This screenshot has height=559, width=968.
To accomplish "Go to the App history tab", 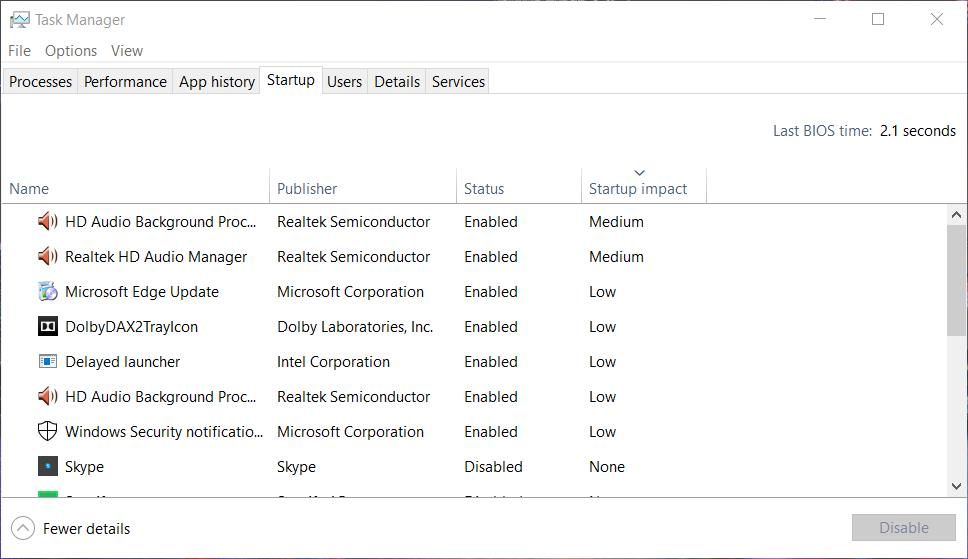I will (217, 82).
